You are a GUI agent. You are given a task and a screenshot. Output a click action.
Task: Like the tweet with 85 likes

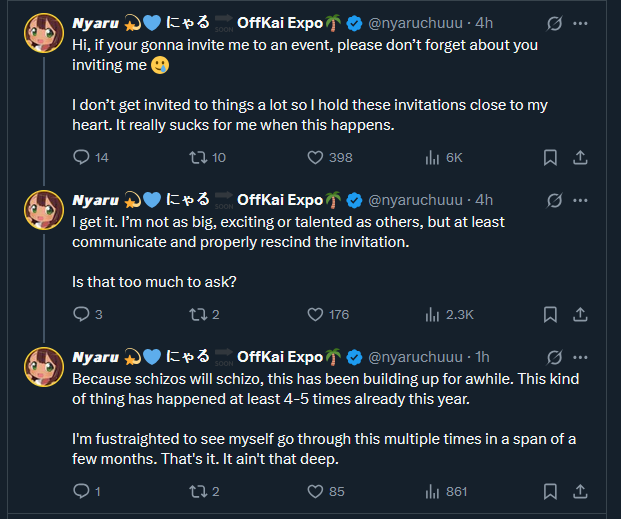pyautogui.click(x=315, y=491)
